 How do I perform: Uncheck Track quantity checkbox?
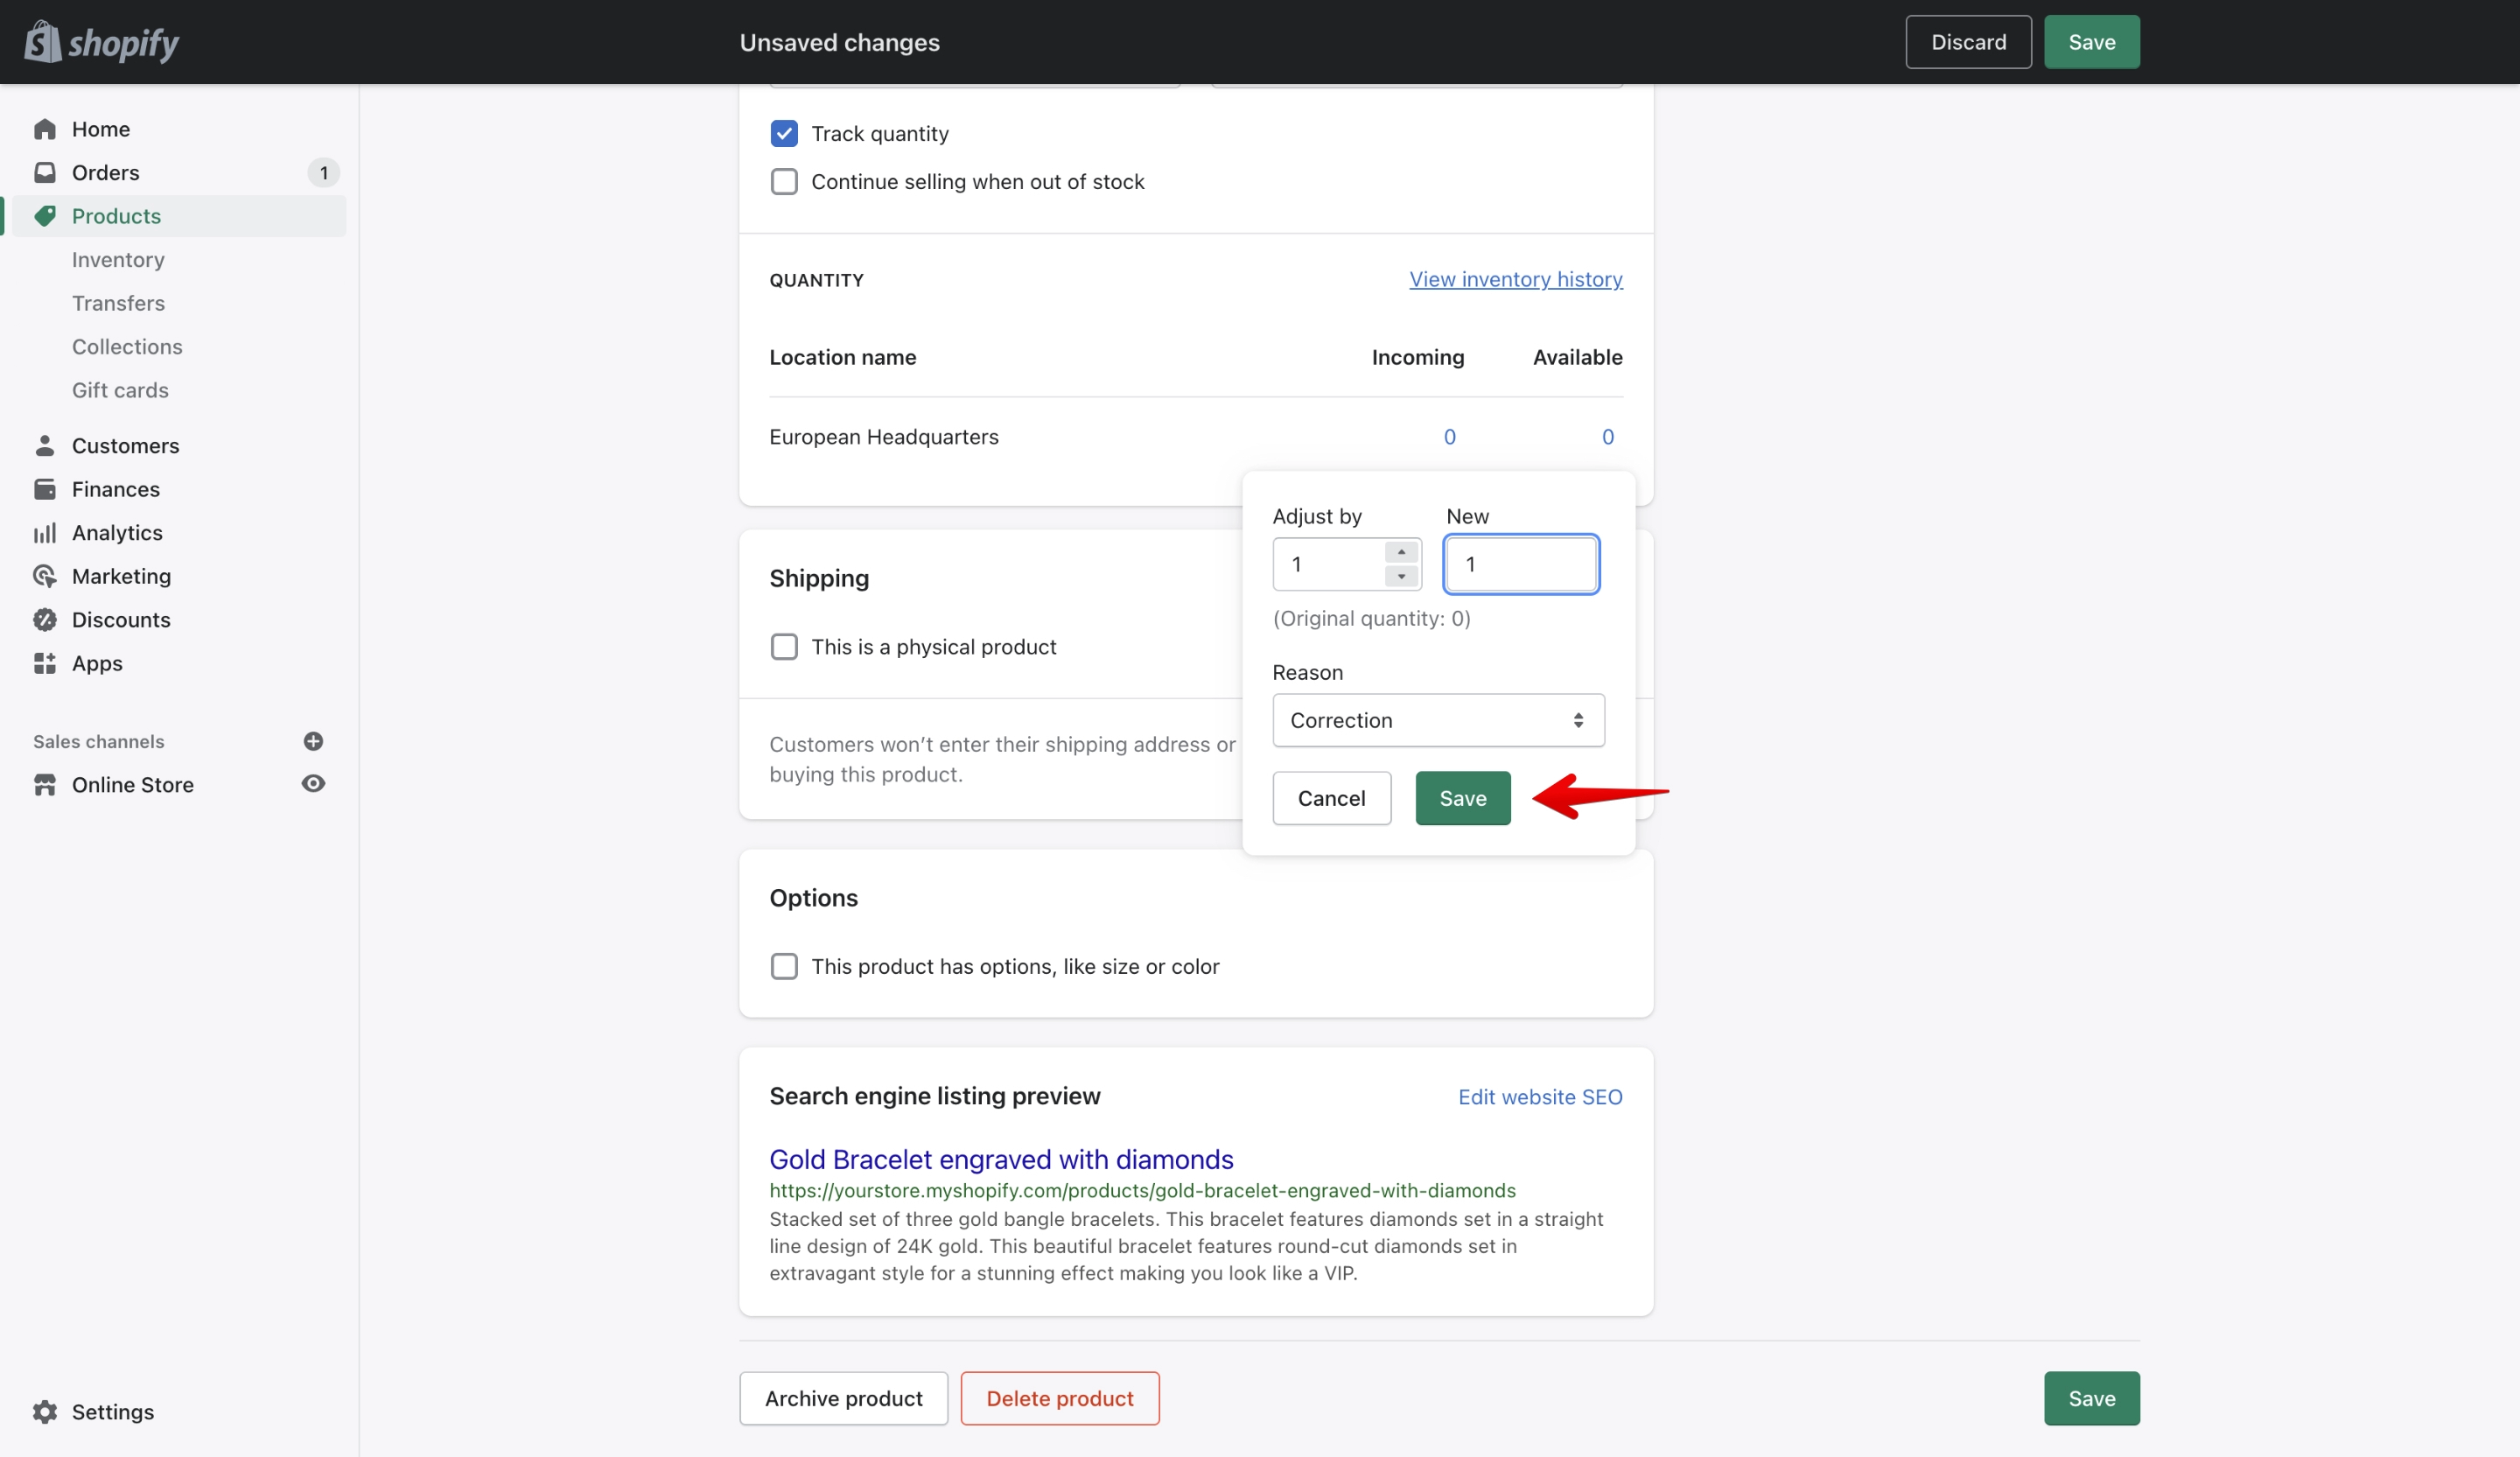coord(784,133)
